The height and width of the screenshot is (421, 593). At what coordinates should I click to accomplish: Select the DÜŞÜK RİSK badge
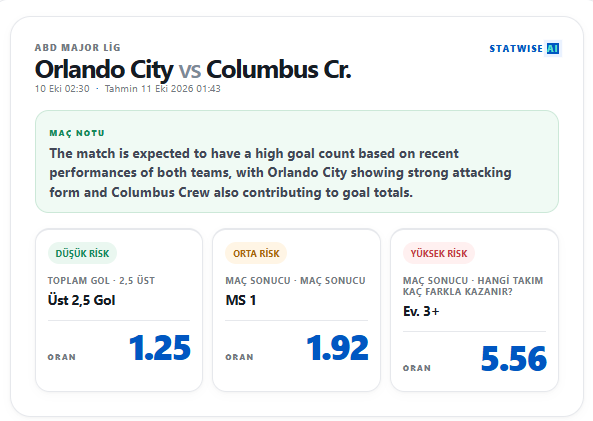coord(82,253)
